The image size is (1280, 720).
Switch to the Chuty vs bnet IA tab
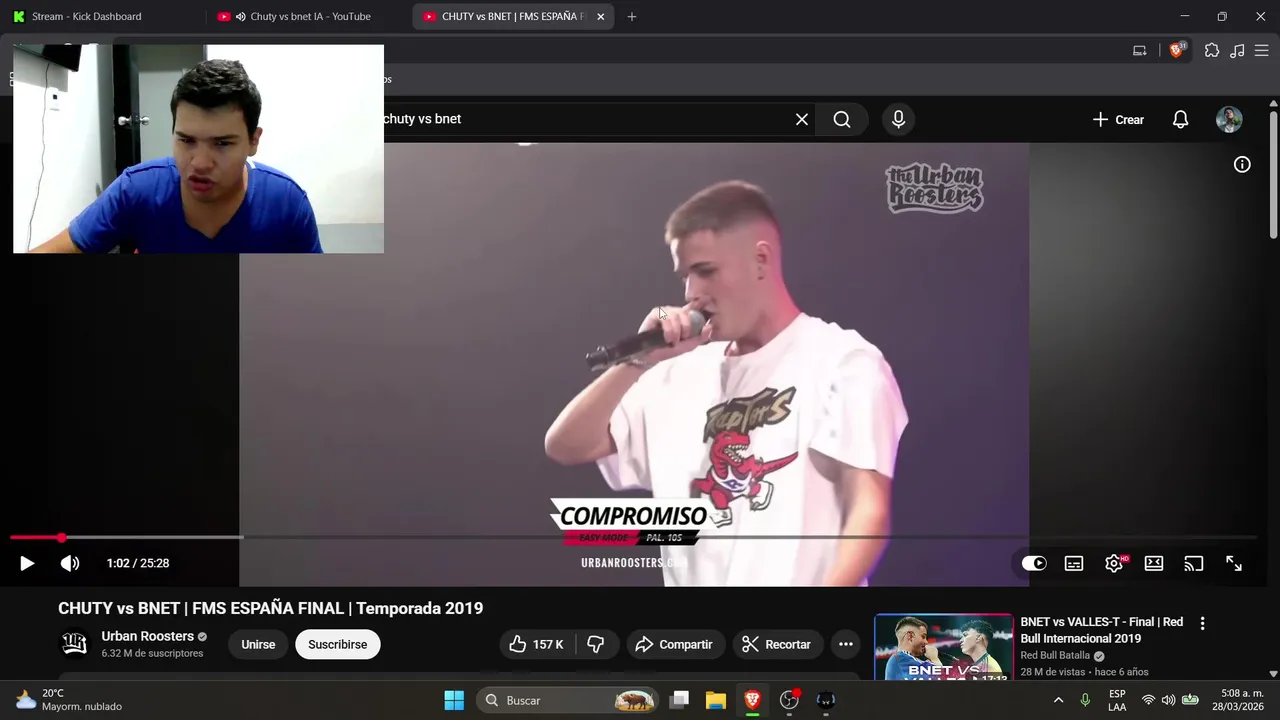click(x=310, y=16)
